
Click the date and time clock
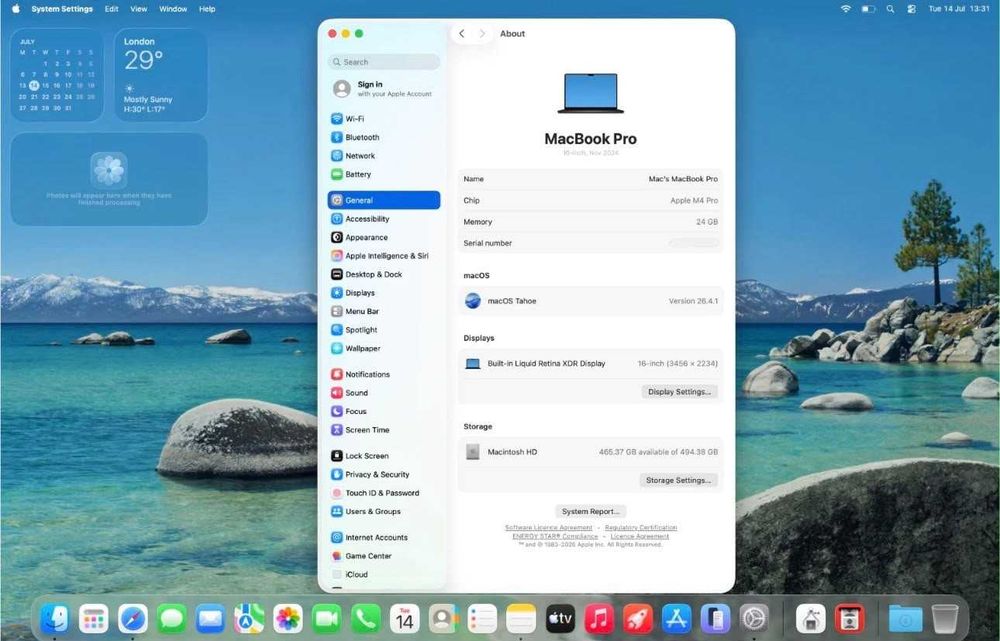[959, 9]
